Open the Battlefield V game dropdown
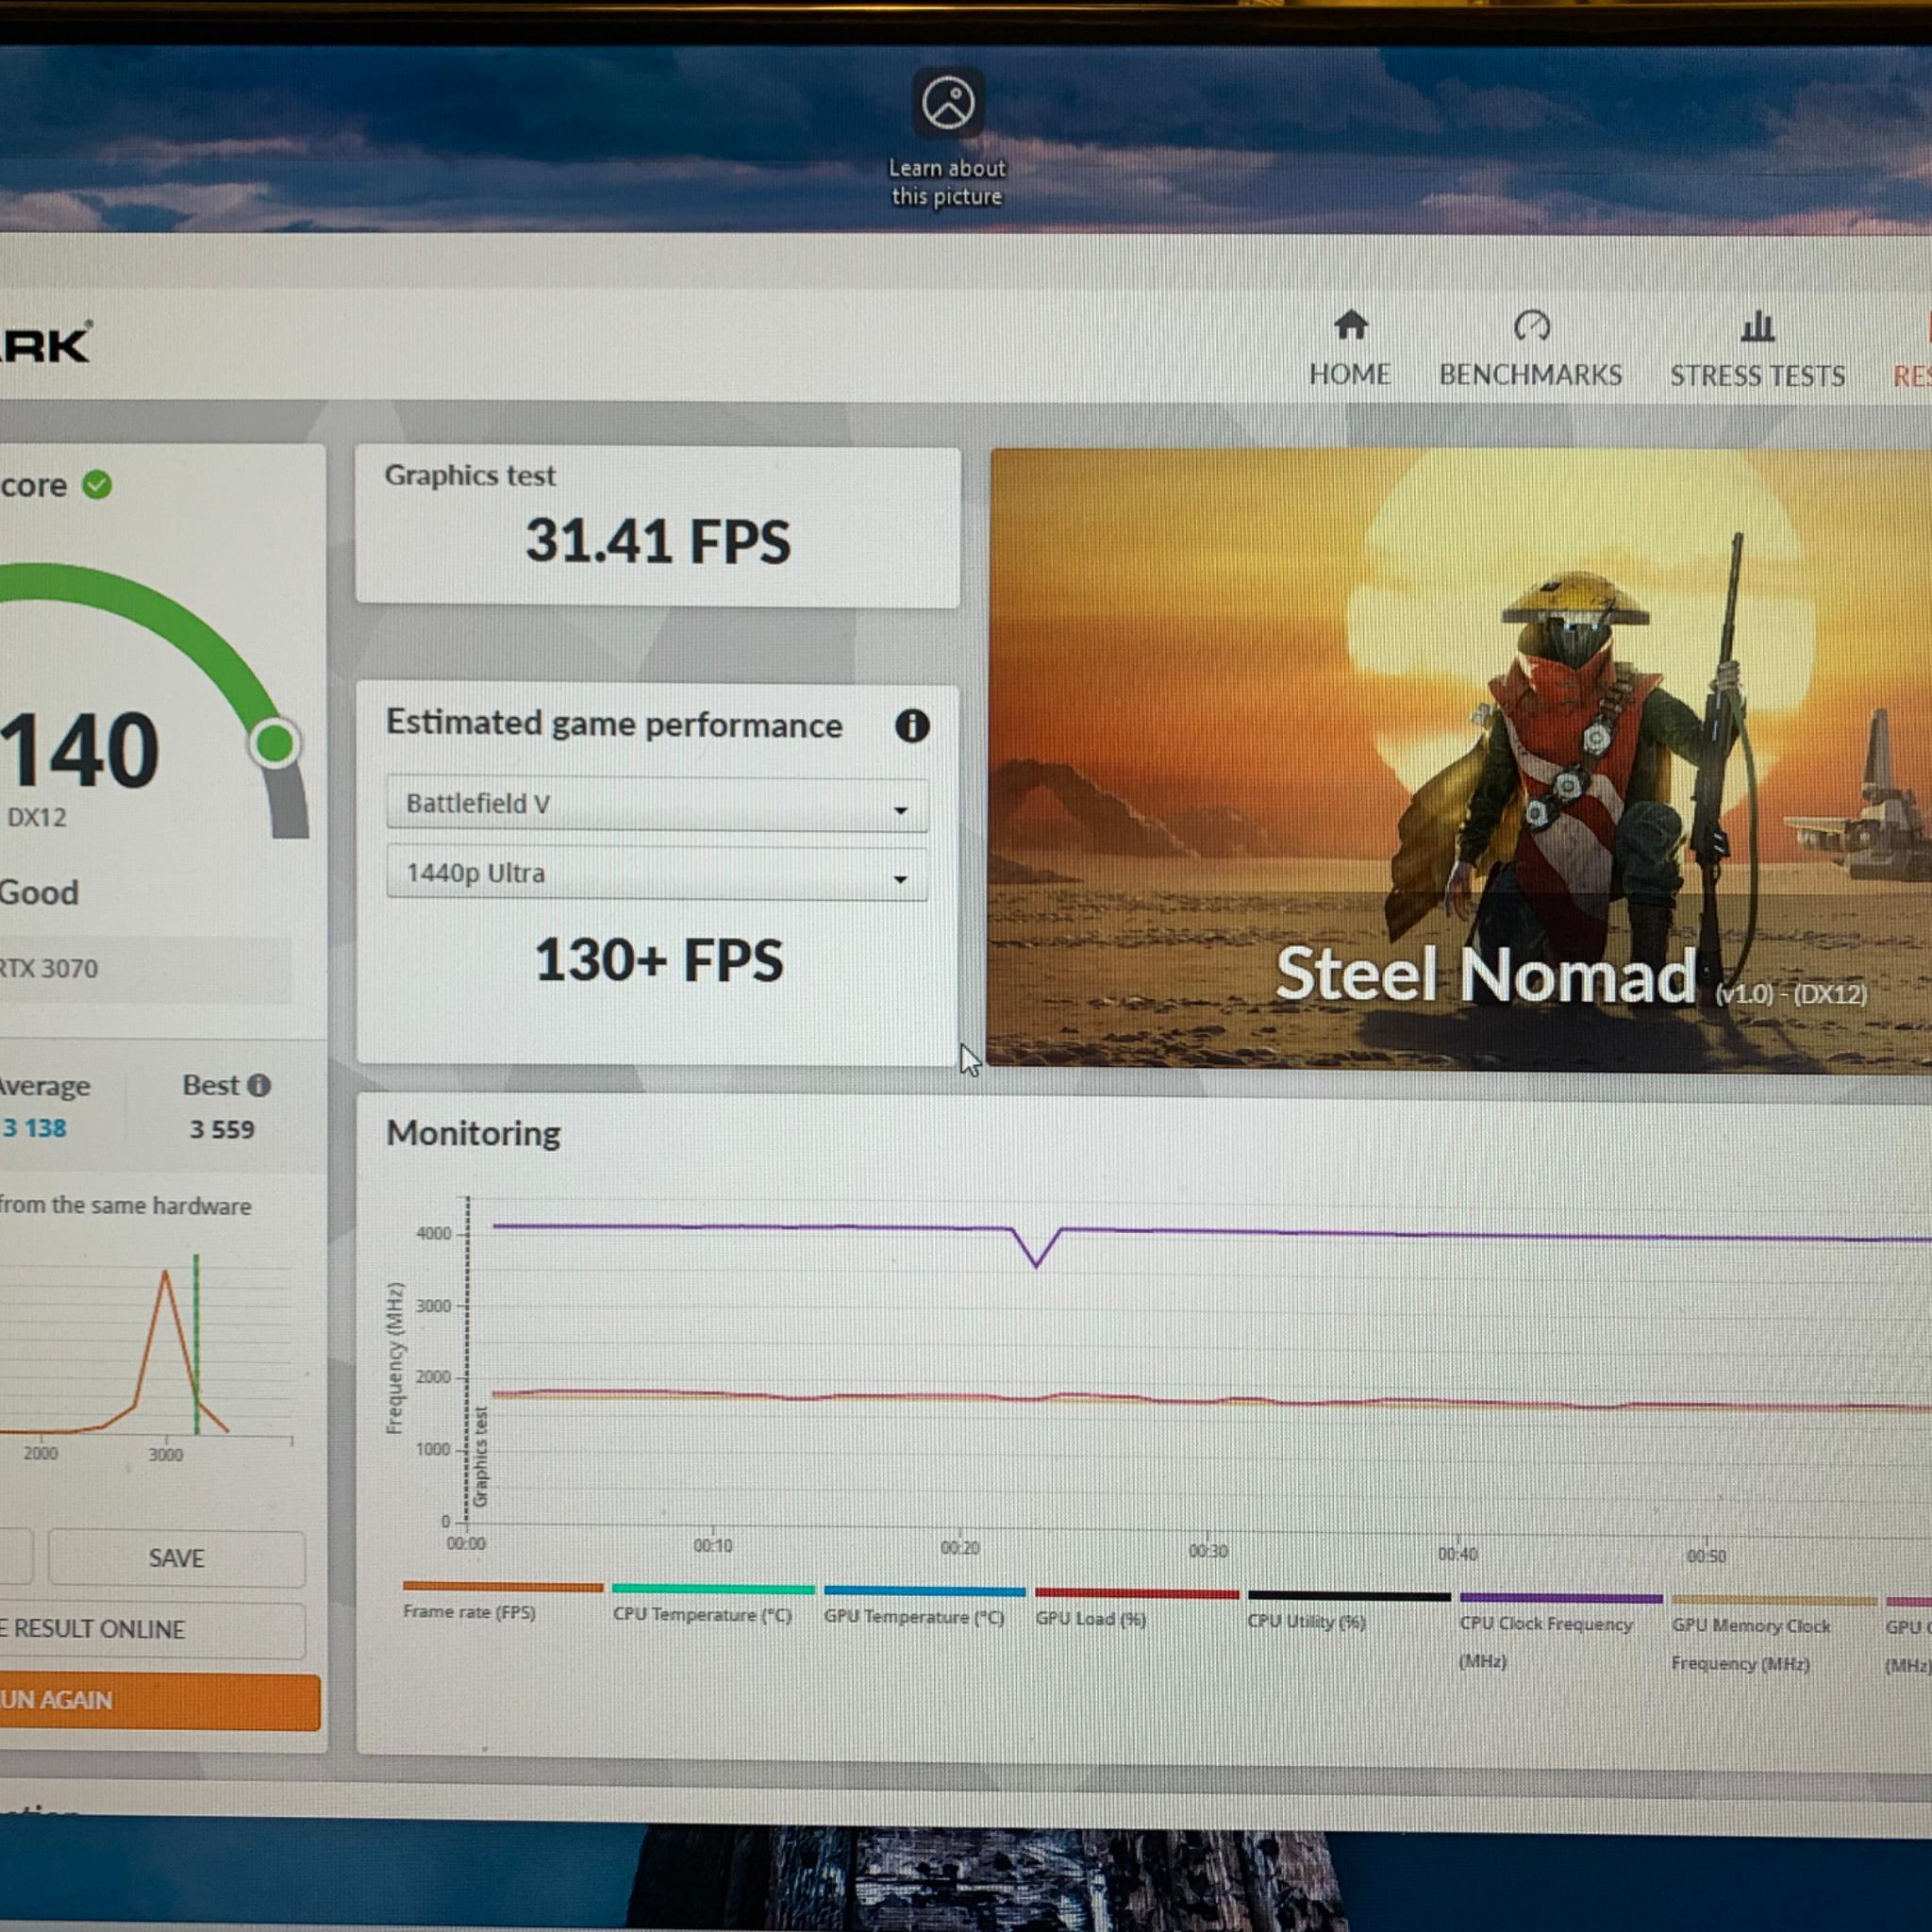 (x=657, y=804)
